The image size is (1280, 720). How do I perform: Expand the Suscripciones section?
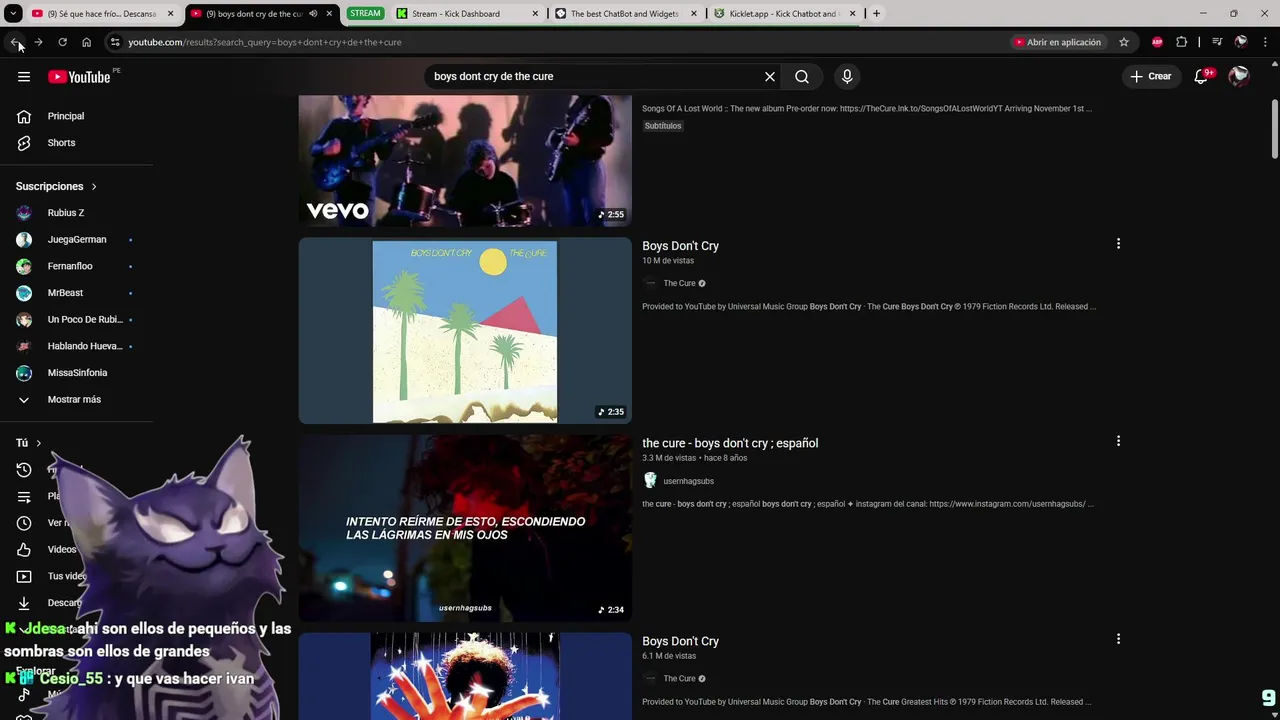point(57,186)
